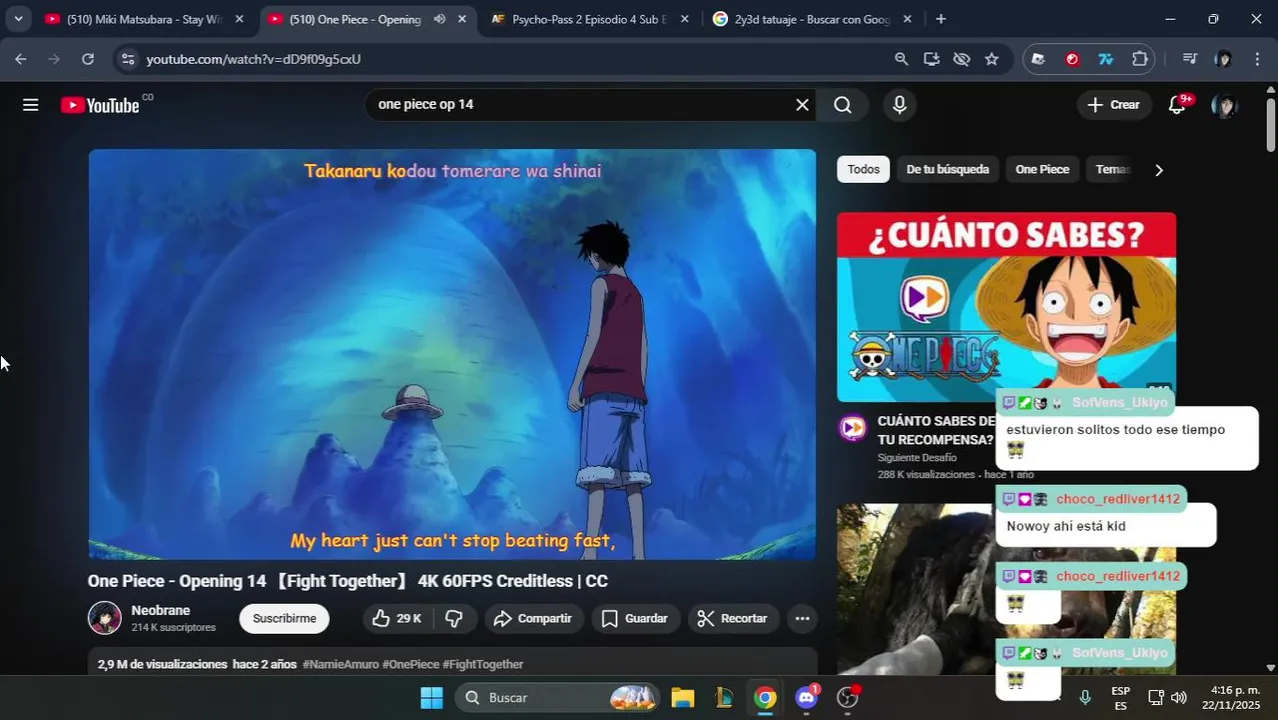
Task: Select the Todos filter chip
Action: click(863, 170)
